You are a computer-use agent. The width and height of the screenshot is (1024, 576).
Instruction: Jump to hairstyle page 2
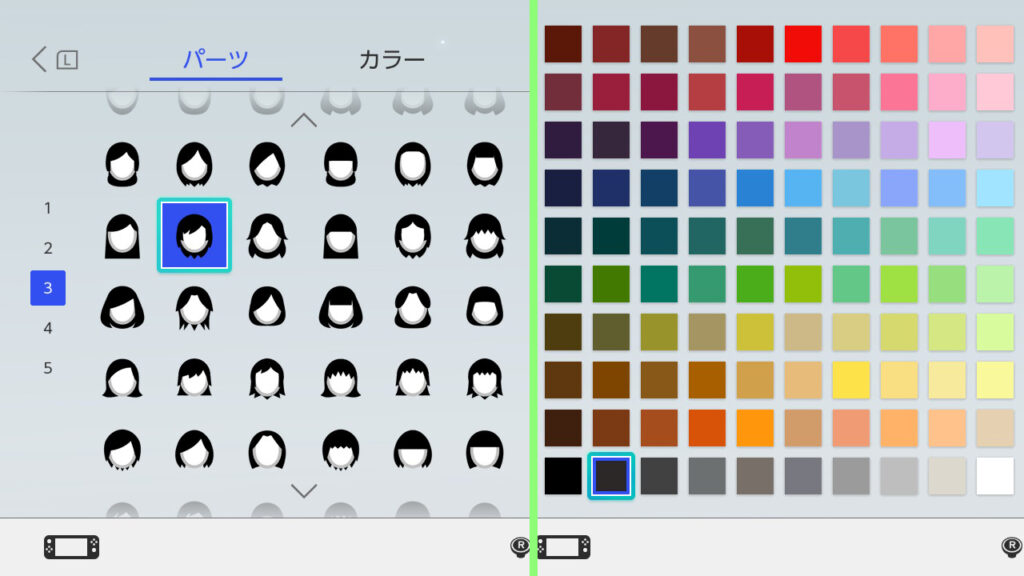pos(48,248)
